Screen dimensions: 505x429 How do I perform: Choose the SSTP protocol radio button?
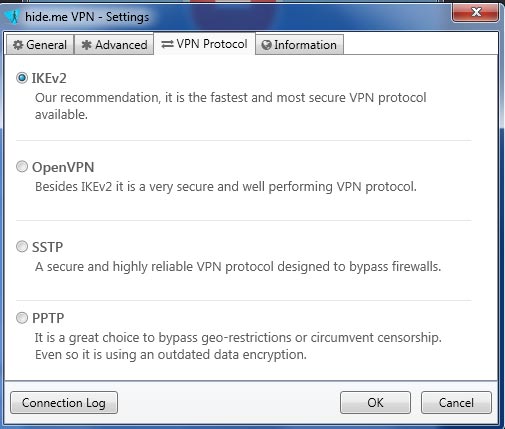click(x=22, y=247)
